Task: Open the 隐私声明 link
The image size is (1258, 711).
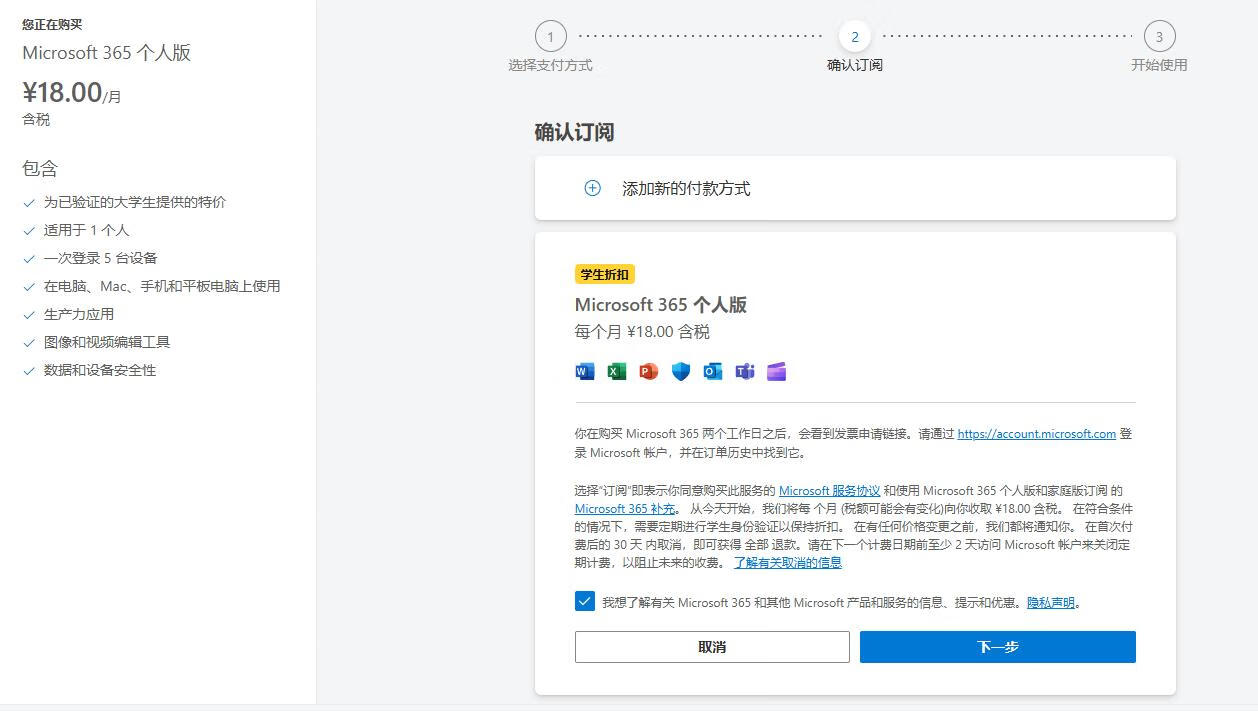Action: pos(1050,603)
